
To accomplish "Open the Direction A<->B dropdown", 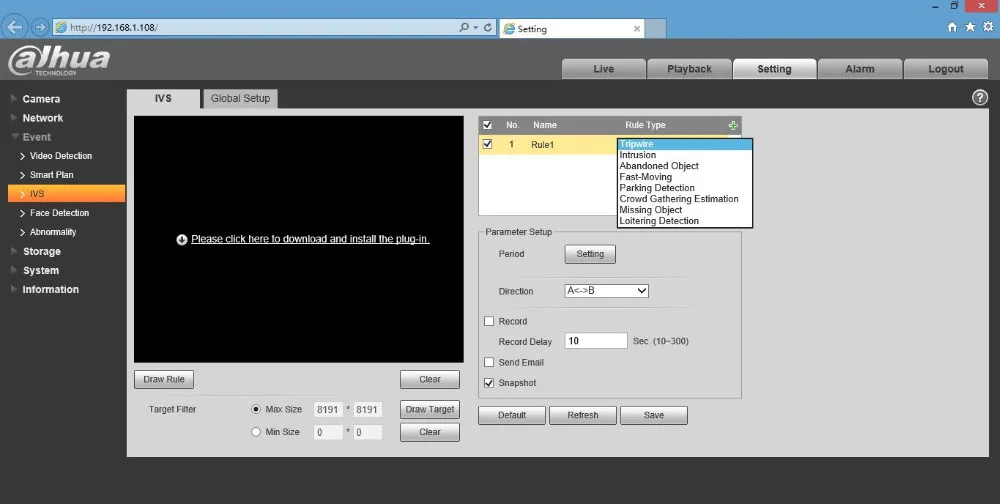I will (607, 291).
